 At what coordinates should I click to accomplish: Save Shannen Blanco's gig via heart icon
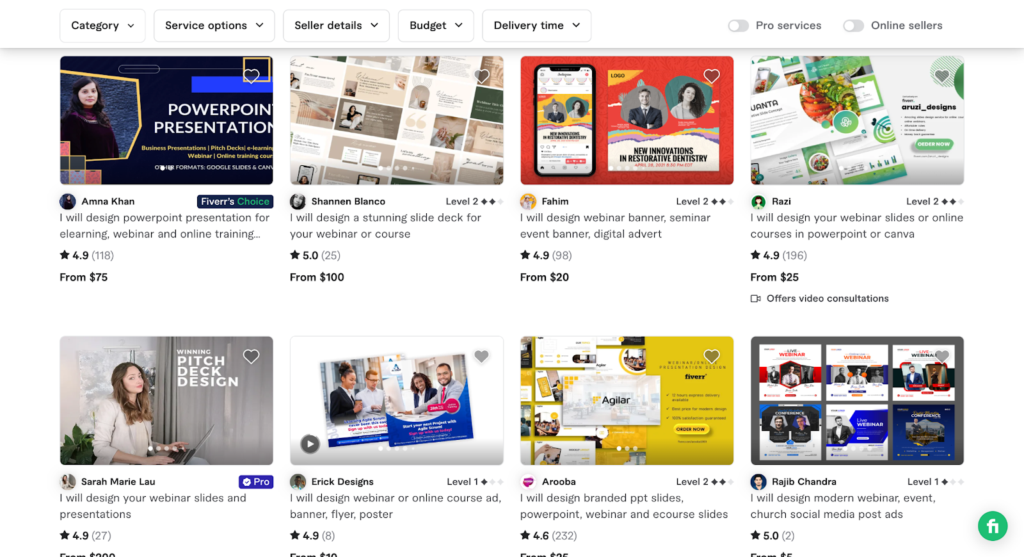point(481,76)
